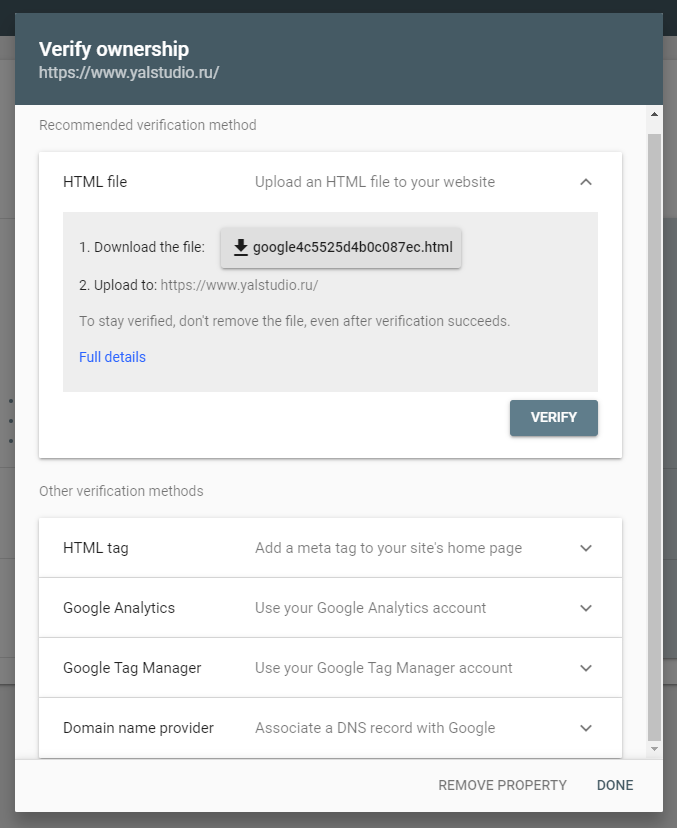Viewport: 677px width, 828px height.
Task: Click 'Use your Google Analytics account' text
Action: click(370, 608)
